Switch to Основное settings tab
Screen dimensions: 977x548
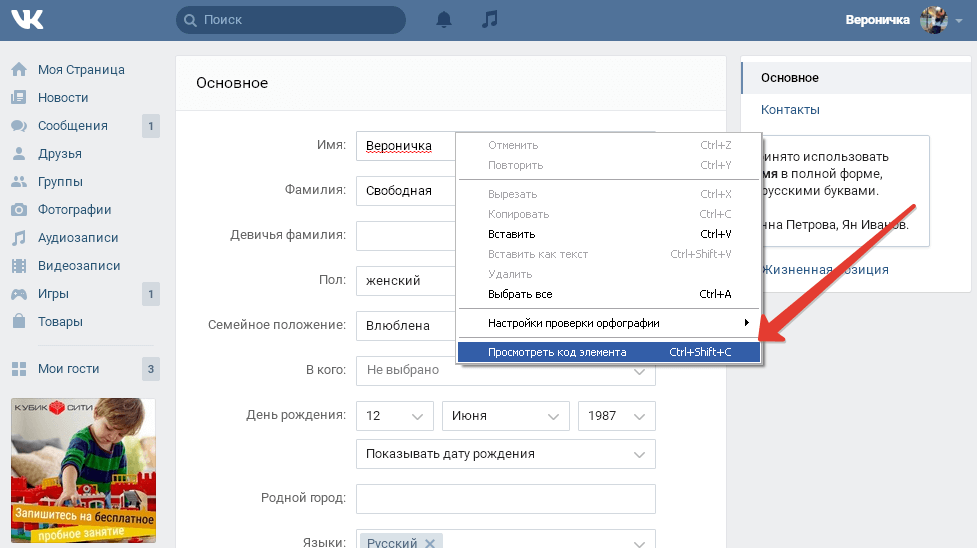tap(856, 78)
